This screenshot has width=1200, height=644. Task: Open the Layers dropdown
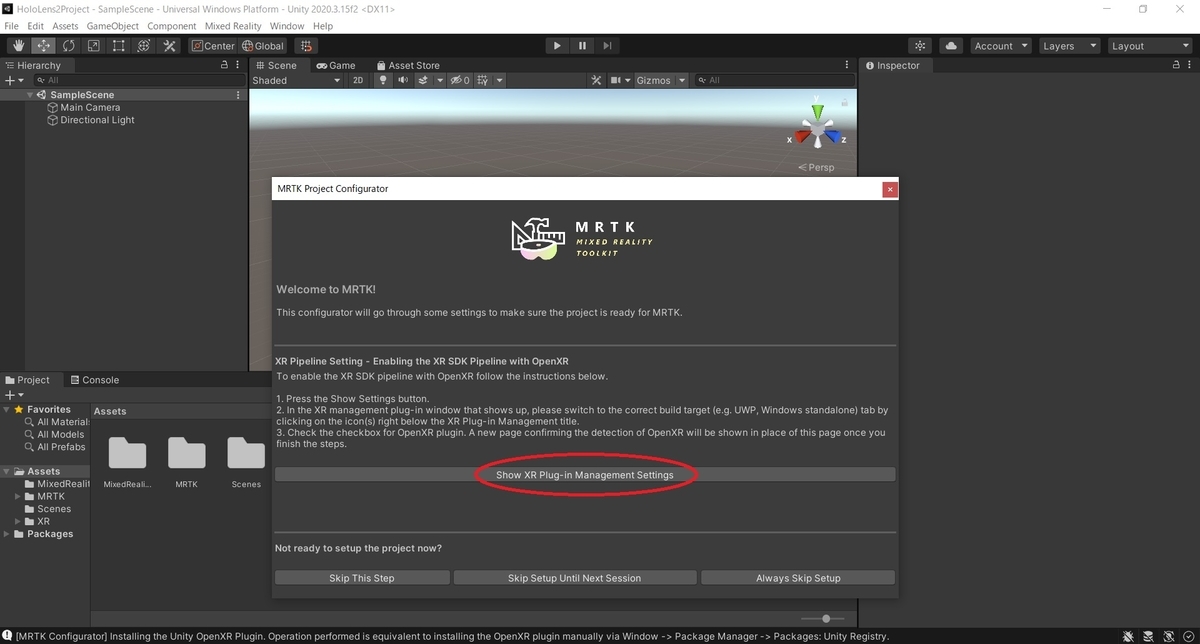coord(1068,46)
